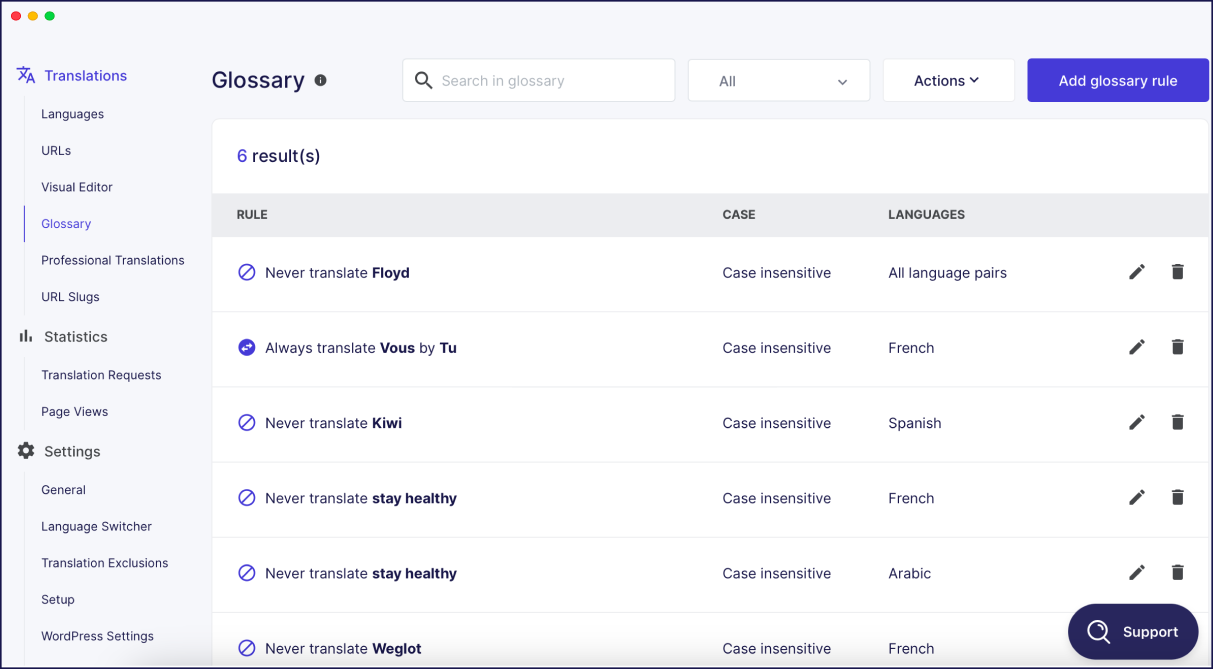This screenshot has height=669, width=1213.
Task: Open the Support chat
Action: click(1133, 631)
